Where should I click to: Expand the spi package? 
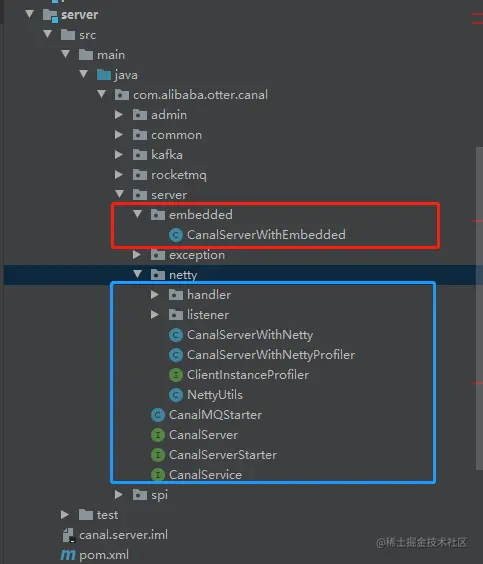click(118, 494)
